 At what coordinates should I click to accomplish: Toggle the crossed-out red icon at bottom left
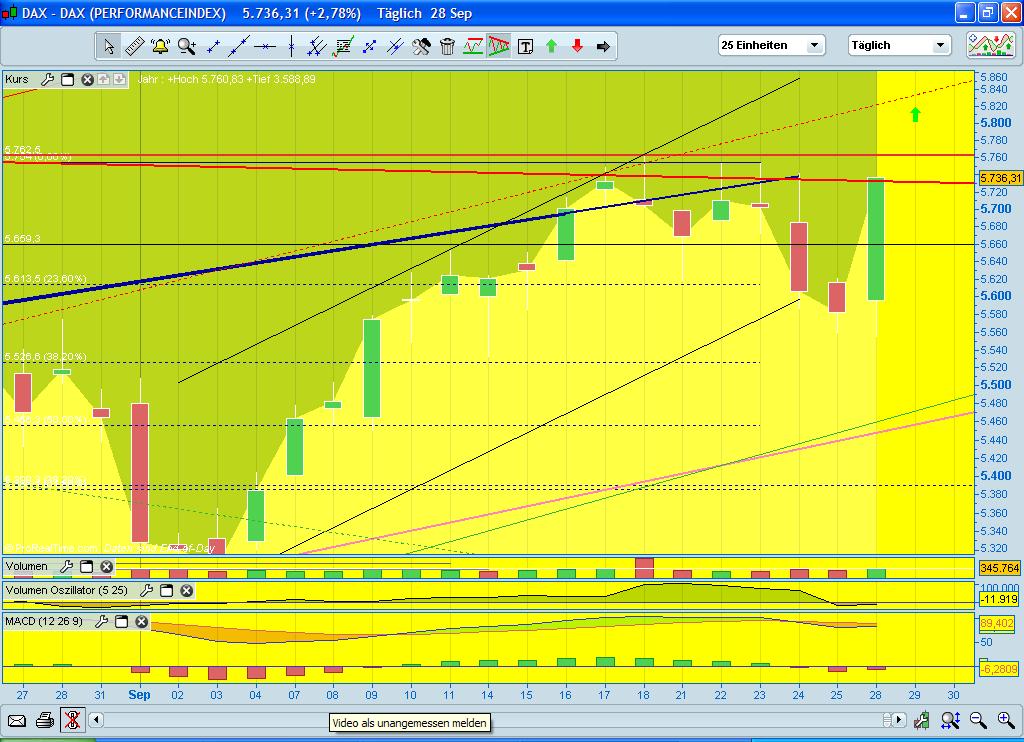click(72, 720)
